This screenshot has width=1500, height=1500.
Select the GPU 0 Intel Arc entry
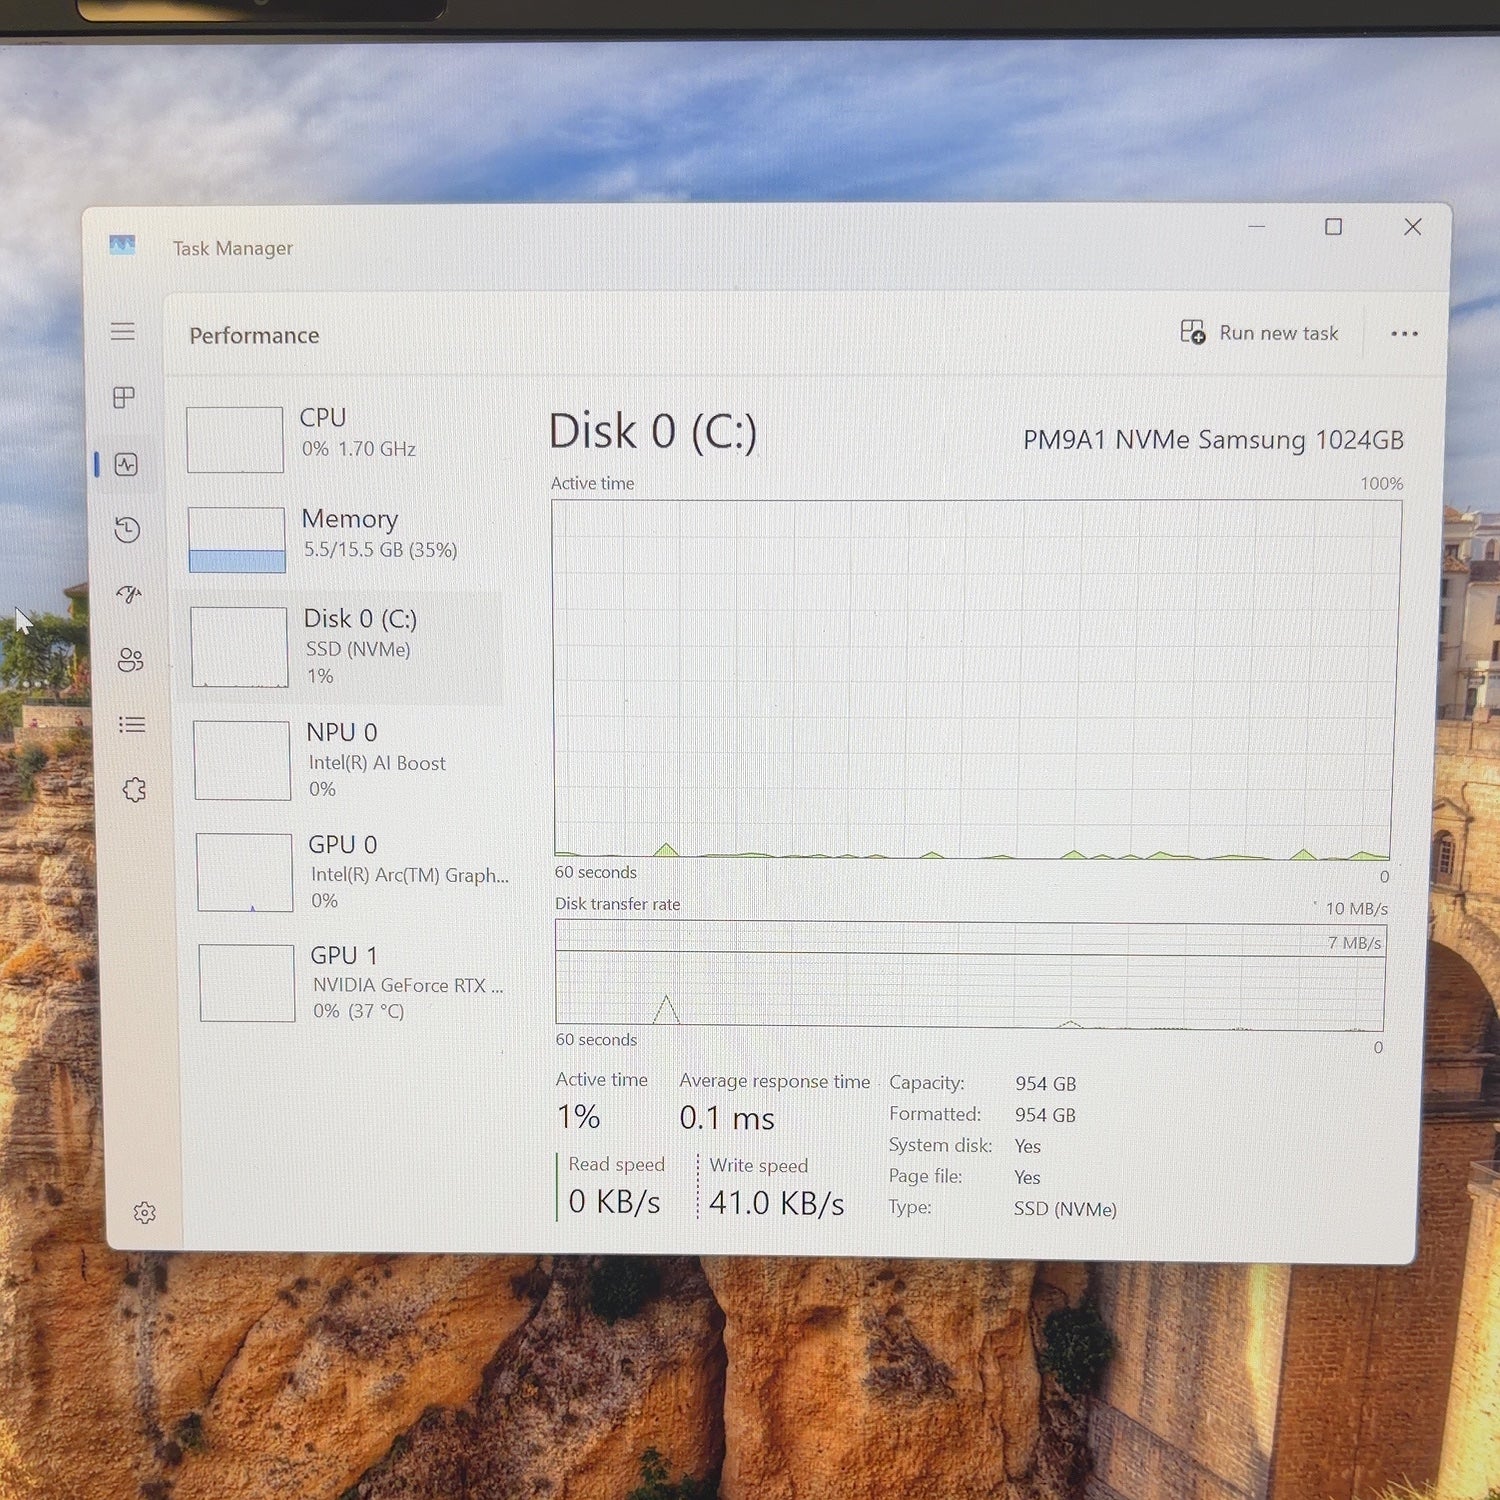point(350,871)
